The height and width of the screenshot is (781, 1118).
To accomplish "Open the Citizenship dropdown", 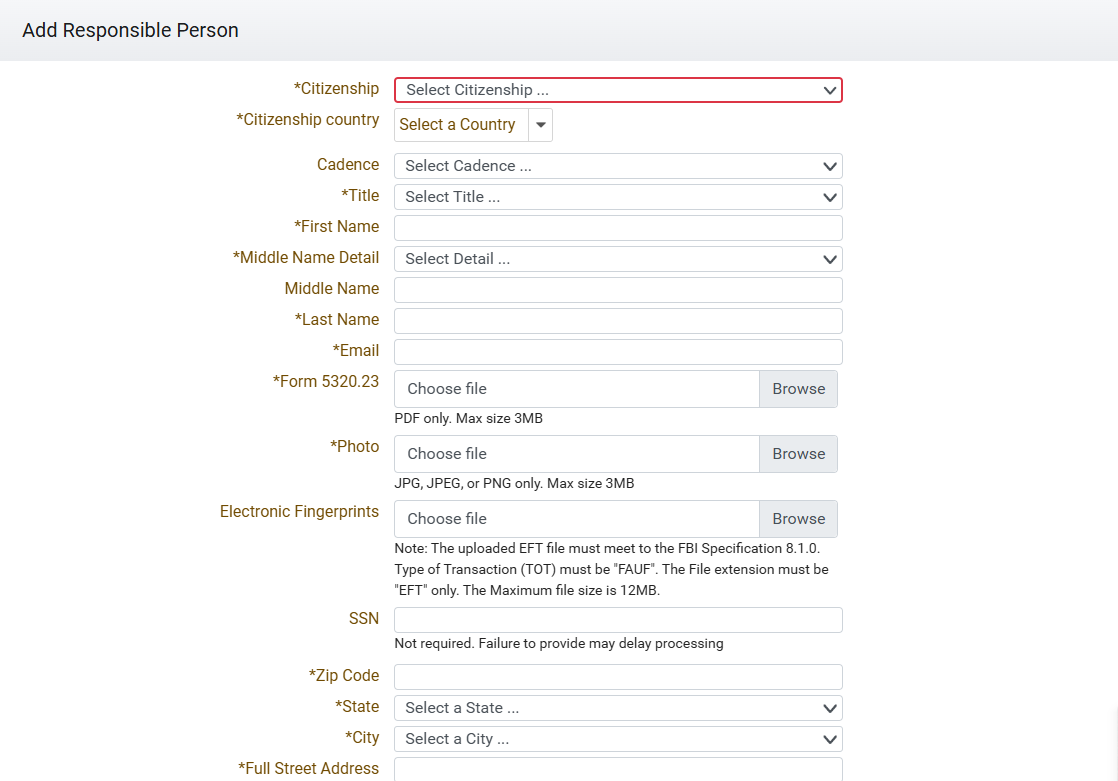I will point(618,90).
